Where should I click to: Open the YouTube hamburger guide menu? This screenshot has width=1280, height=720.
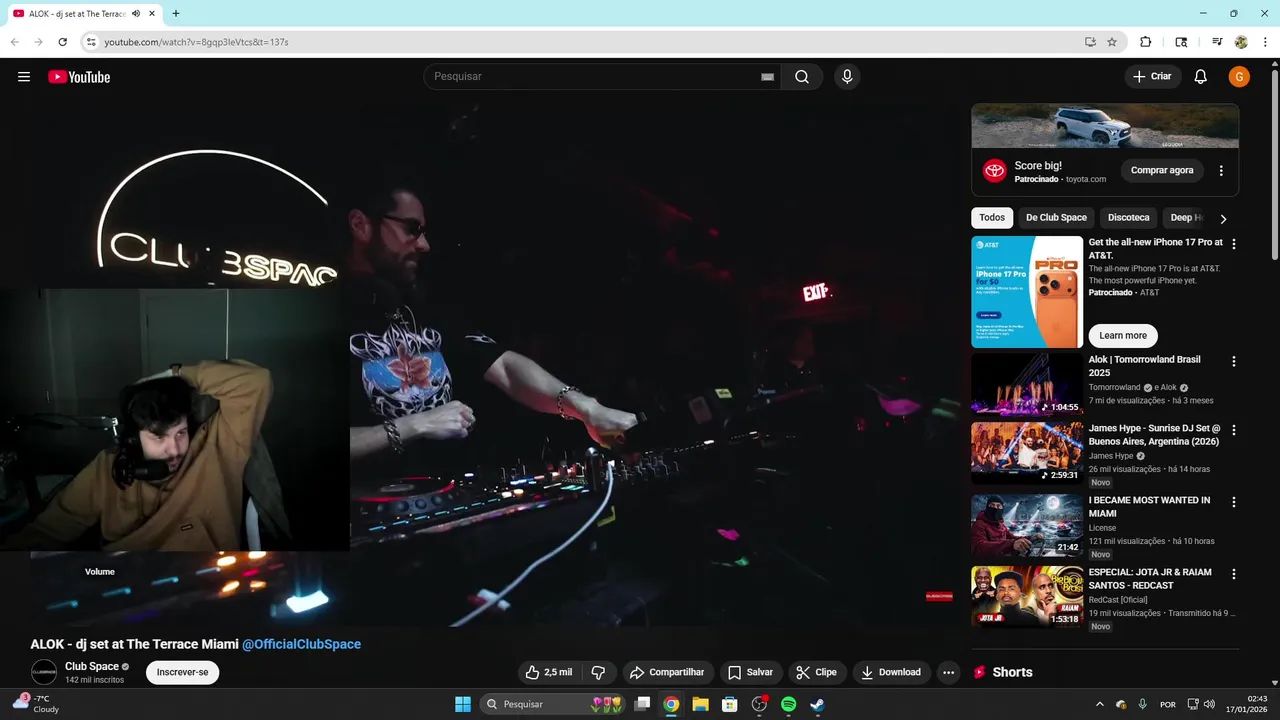point(24,77)
